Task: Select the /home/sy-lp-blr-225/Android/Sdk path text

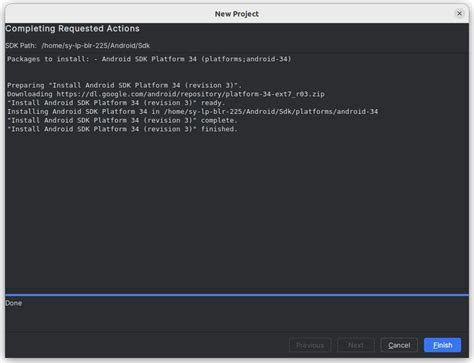Action: (96, 45)
